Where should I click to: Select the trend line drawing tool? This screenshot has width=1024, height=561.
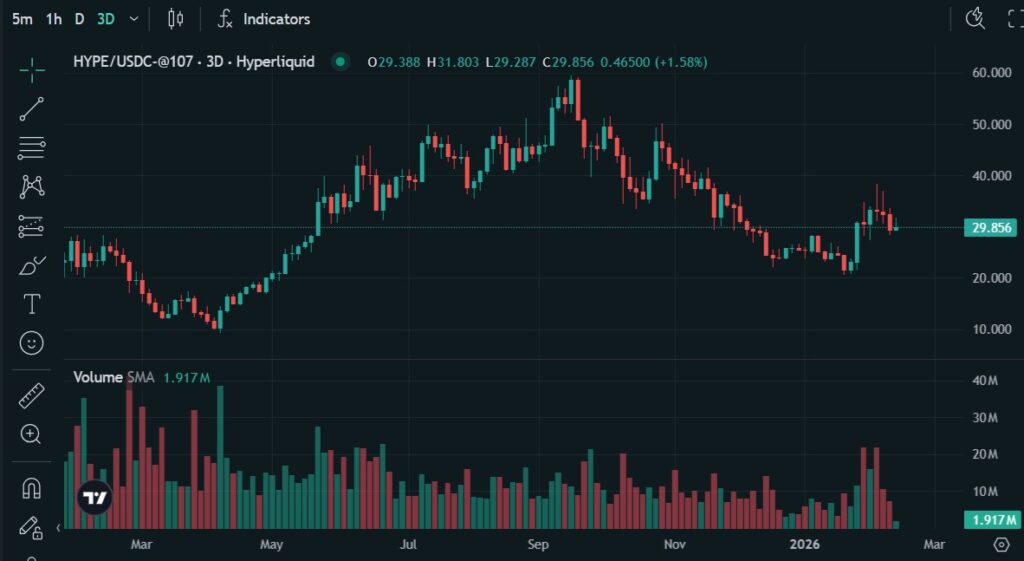point(32,109)
